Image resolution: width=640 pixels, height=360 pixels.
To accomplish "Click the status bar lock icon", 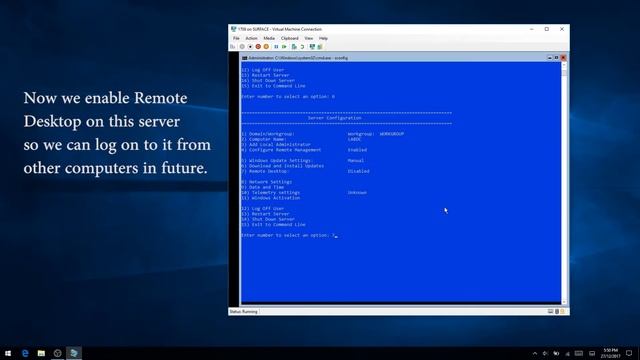I will (562, 312).
